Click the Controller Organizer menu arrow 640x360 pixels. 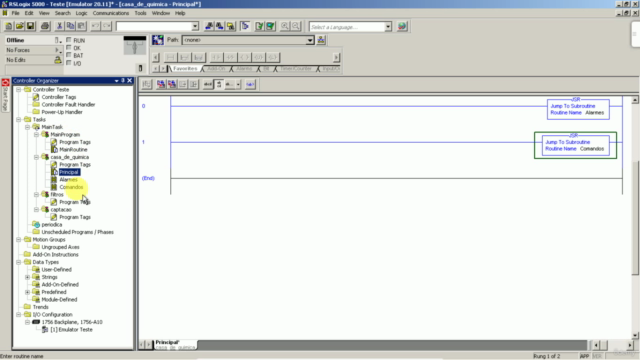pyautogui.click(x=116, y=81)
